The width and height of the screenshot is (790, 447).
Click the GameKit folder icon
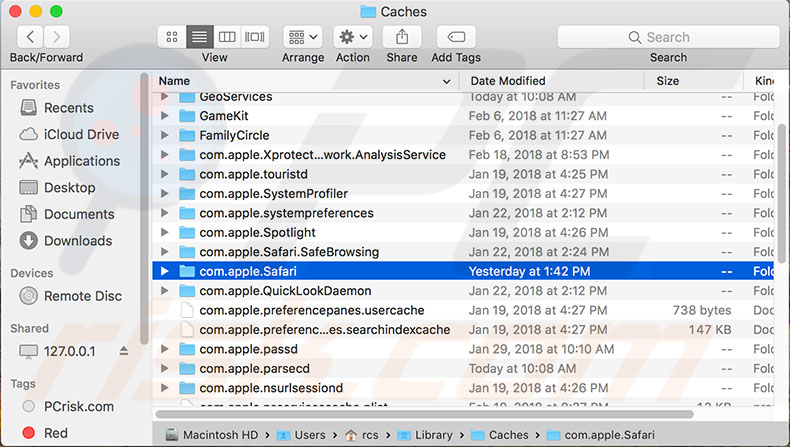pyautogui.click(x=187, y=116)
